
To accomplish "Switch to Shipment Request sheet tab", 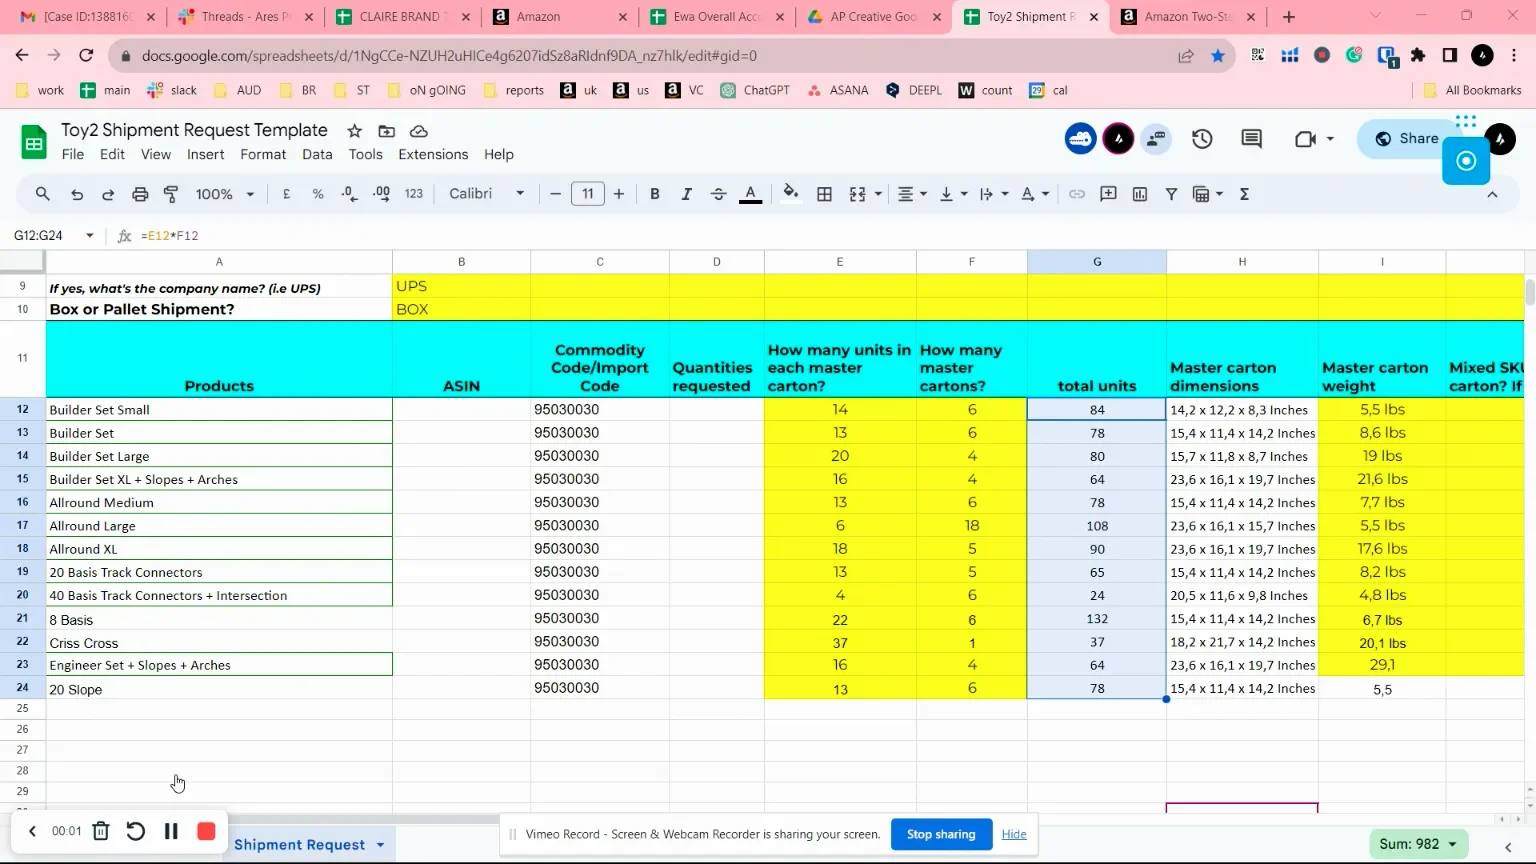I will coord(299,844).
